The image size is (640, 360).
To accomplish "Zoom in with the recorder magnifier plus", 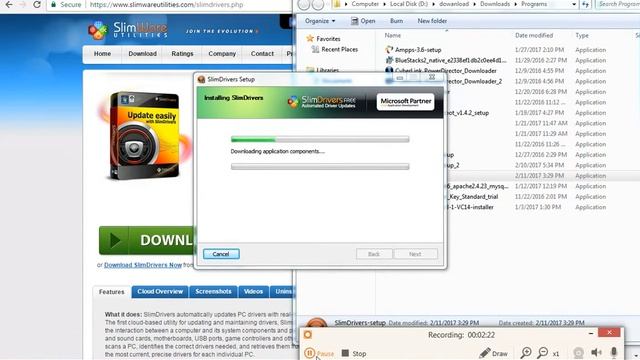I will (526, 353).
